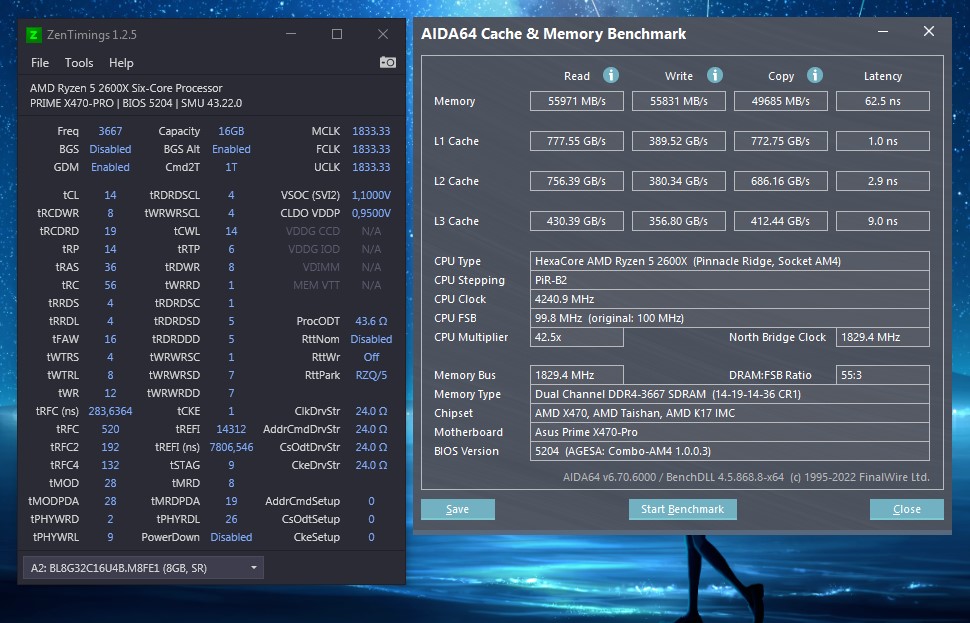Click Memory Write value 55831 MB/s
The height and width of the screenshot is (623, 970).
click(x=679, y=101)
